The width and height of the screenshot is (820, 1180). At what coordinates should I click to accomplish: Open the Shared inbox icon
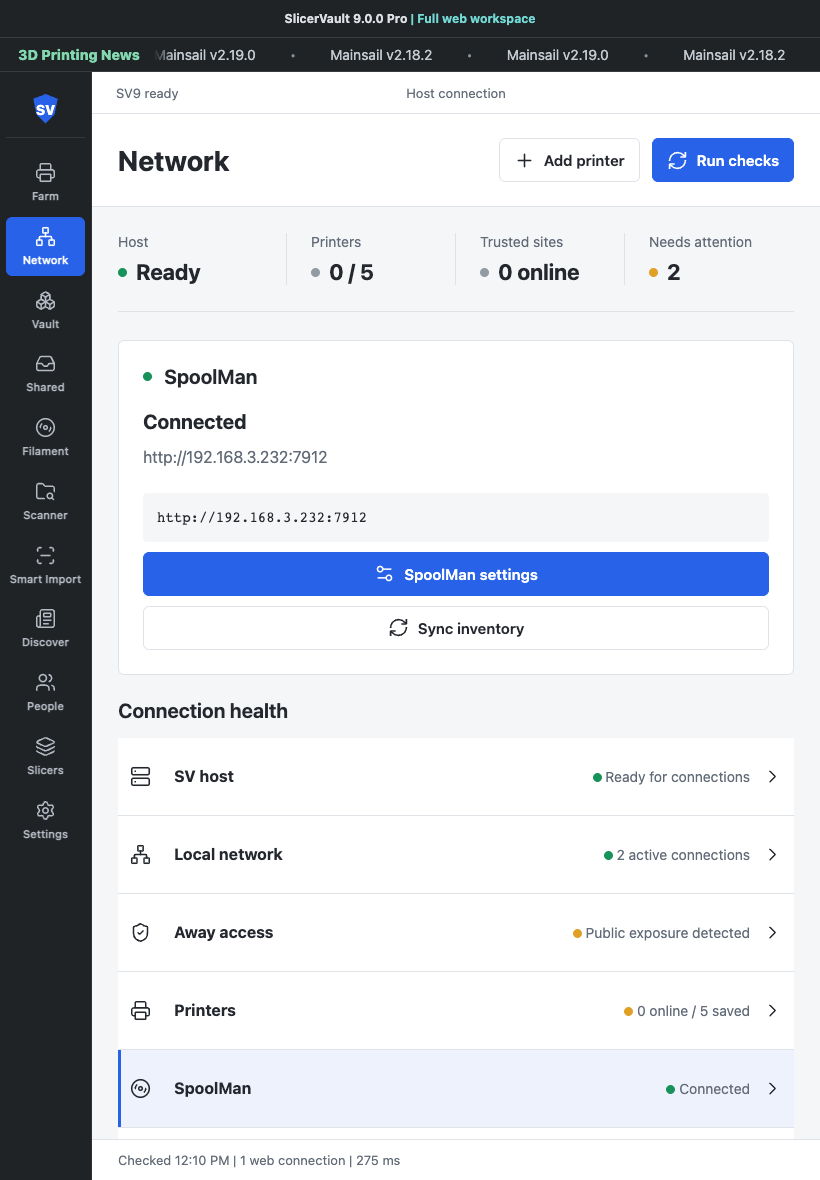coord(45,364)
